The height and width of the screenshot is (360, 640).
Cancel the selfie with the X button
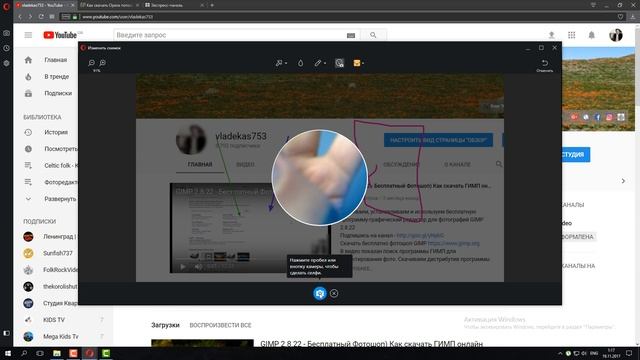(334, 293)
